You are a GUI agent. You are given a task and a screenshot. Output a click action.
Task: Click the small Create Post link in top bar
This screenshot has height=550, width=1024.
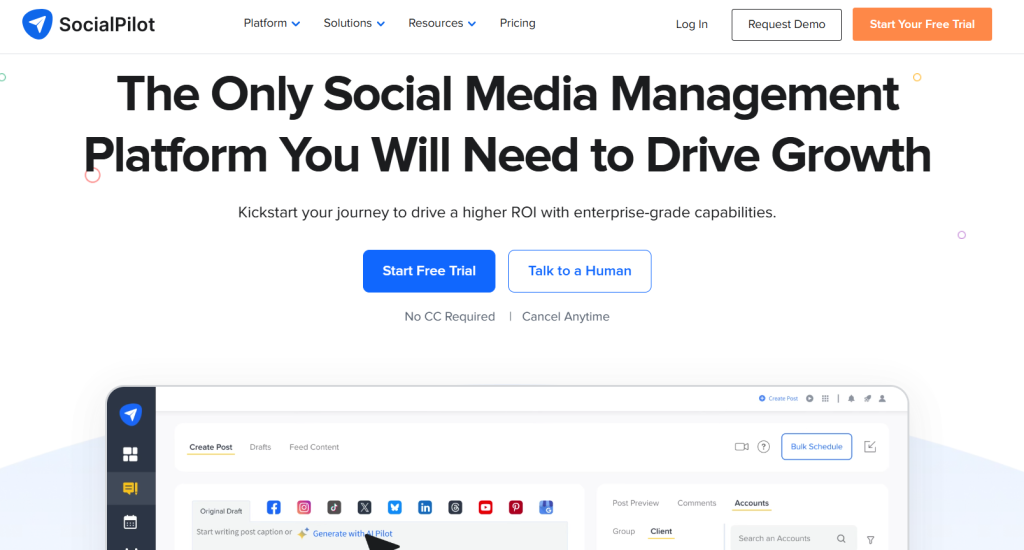coord(778,398)
